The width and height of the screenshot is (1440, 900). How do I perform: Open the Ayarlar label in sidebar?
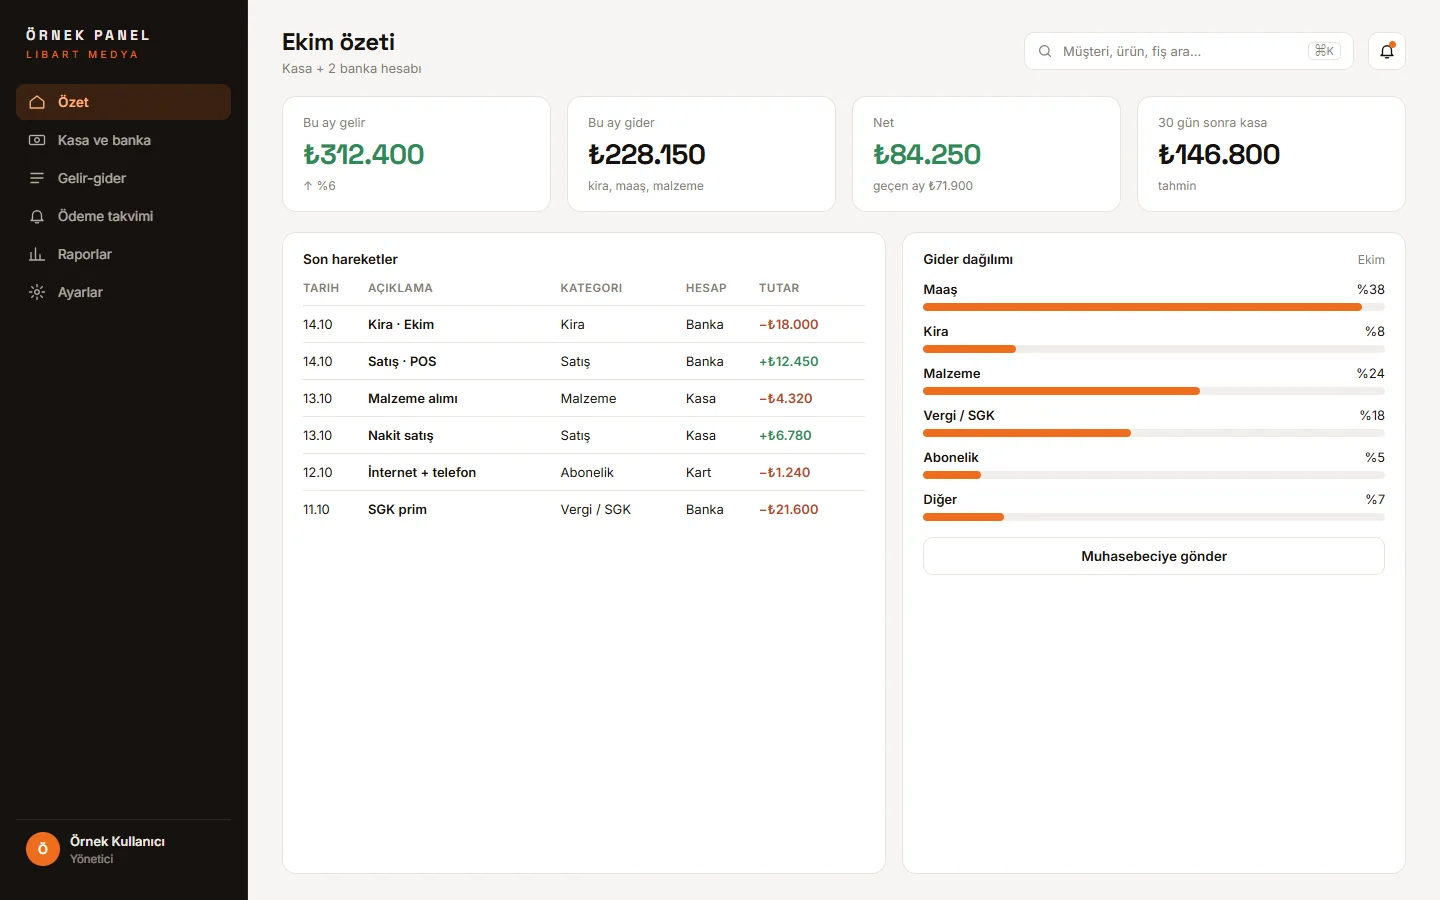click(x=80, y=292)
